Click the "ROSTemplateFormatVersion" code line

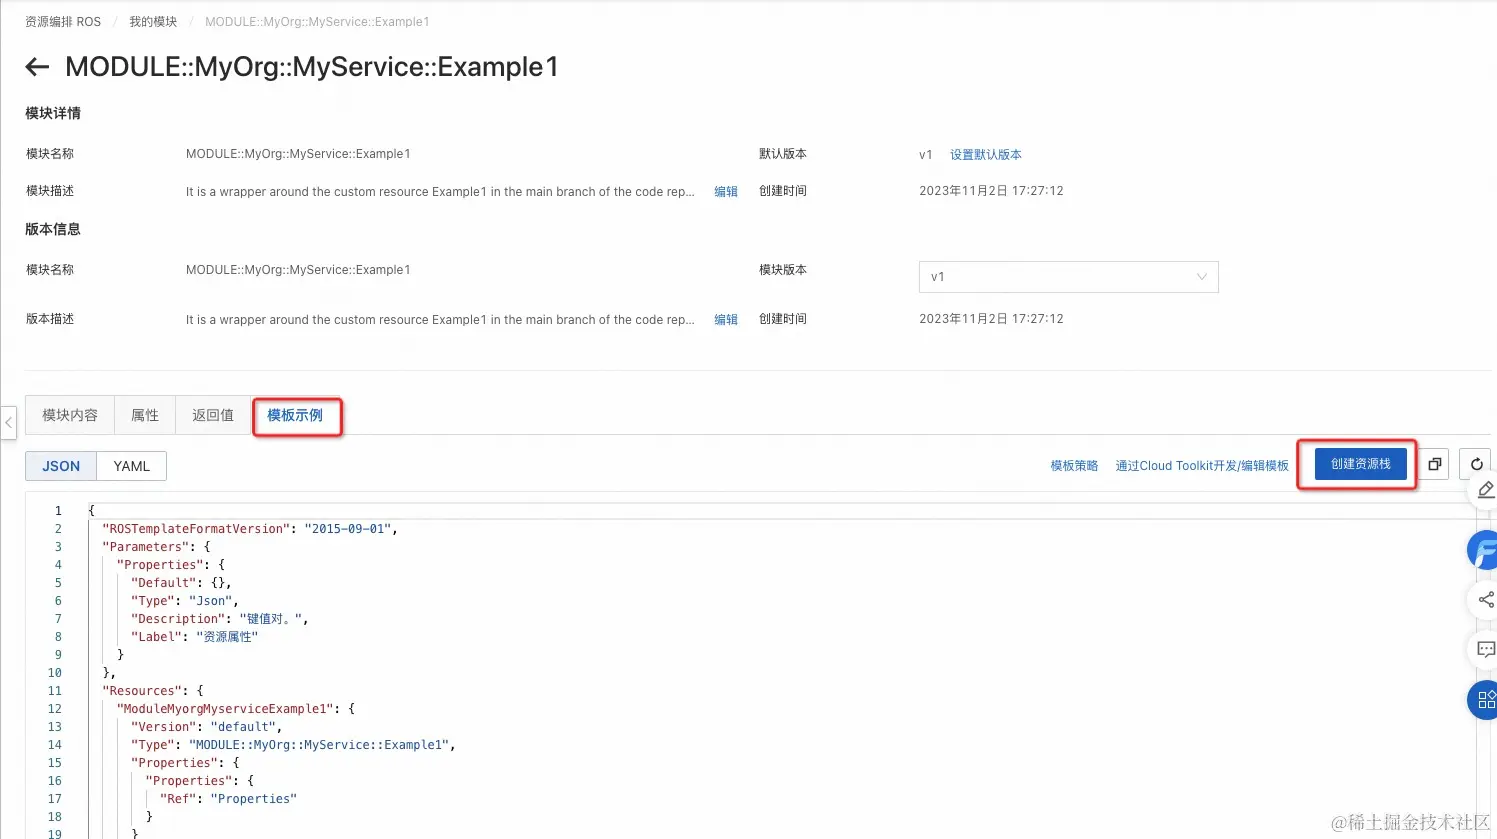coord(250,529)
